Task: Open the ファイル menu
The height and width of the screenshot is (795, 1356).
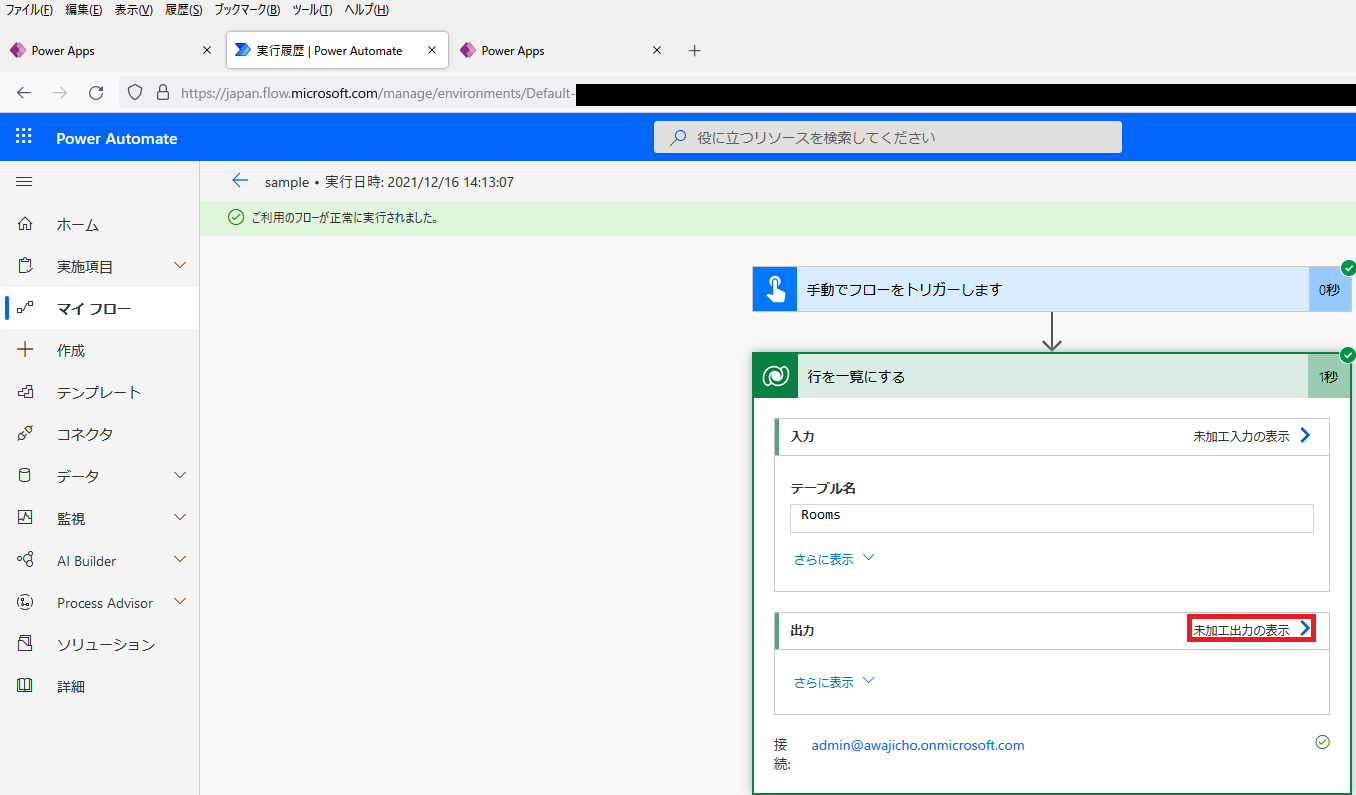Action: pos(29,10)
